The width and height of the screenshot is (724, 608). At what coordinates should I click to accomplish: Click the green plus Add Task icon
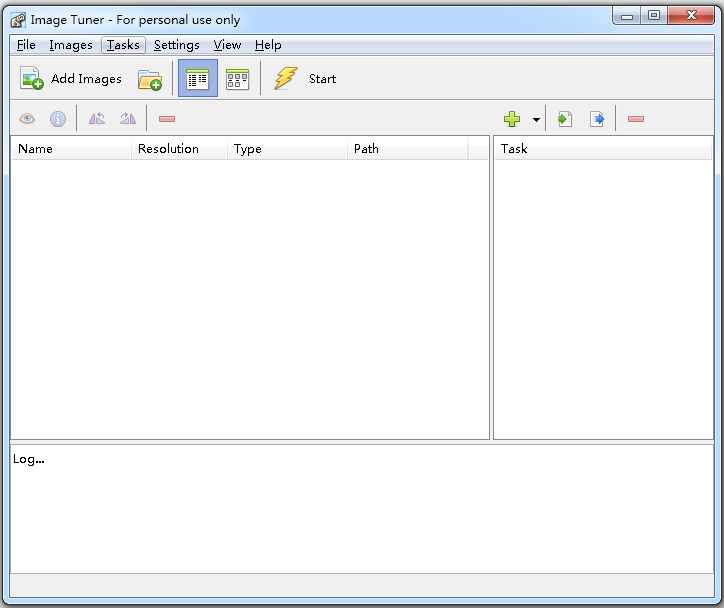coord(512,119)
